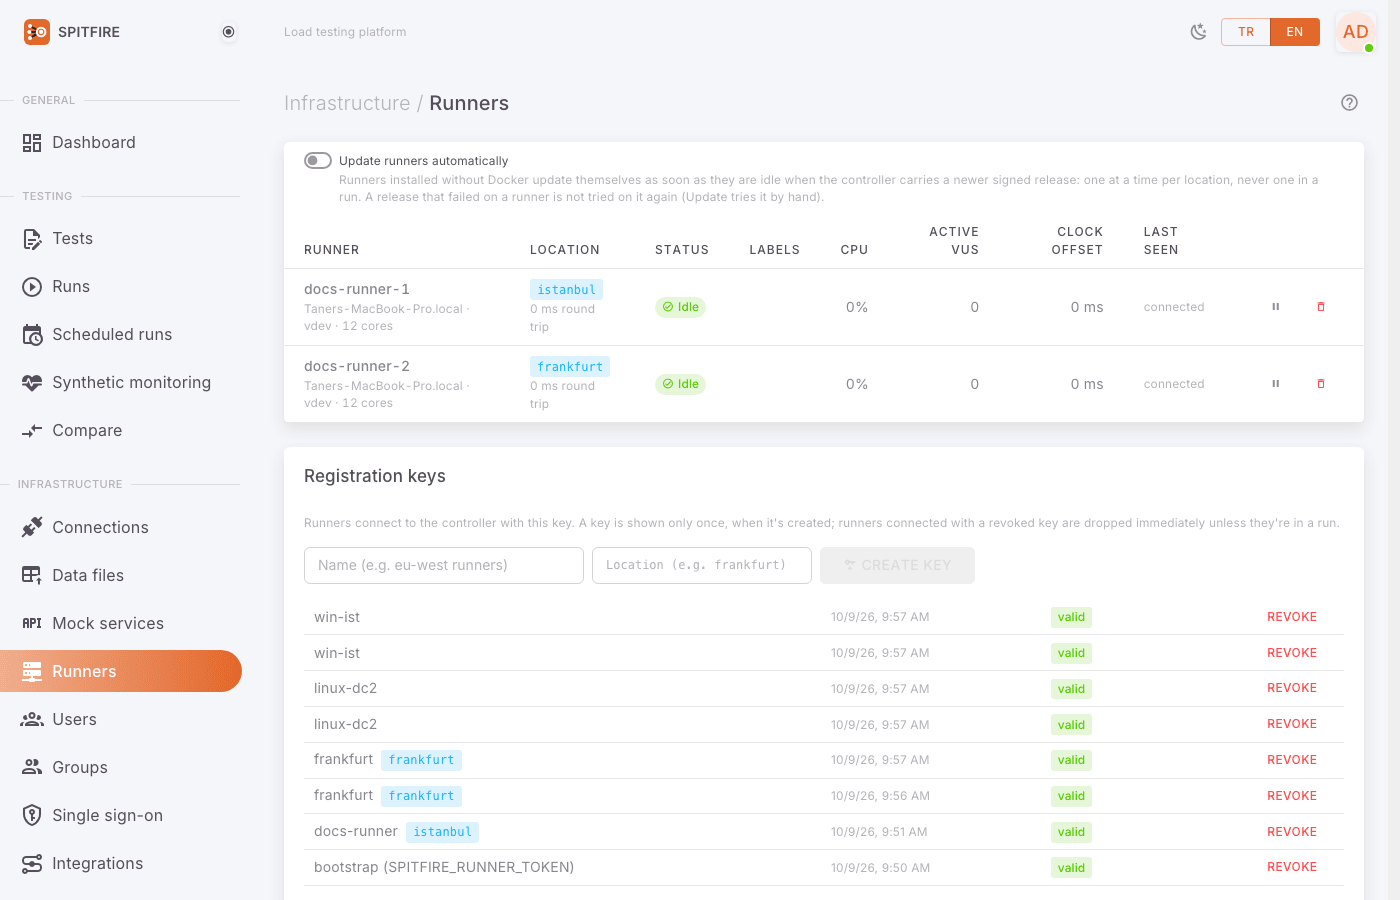This screenshot has width=1400, height=900.
Task: Click the Runners server icon
Action: click(32, 671)
